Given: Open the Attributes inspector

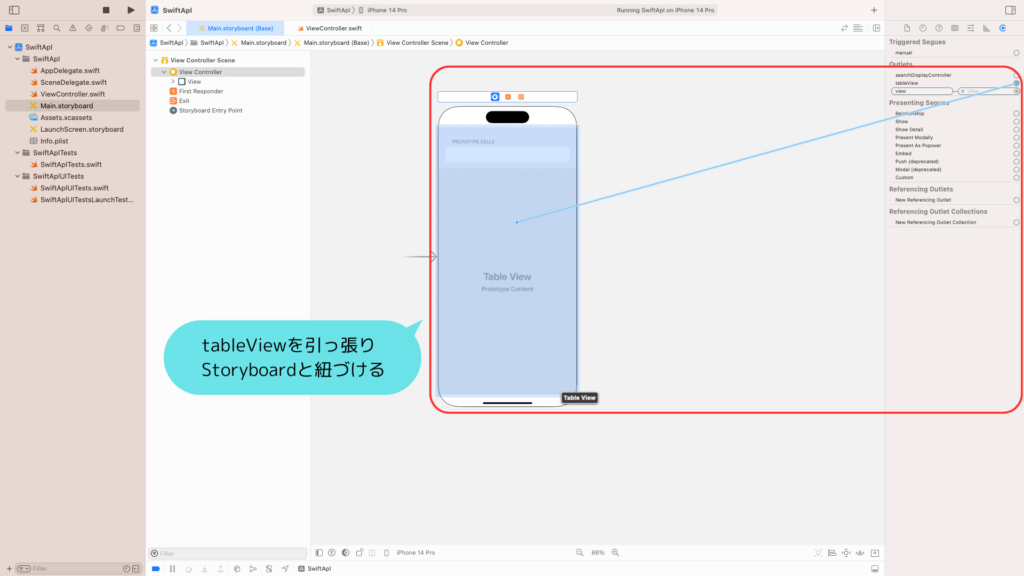Looking at the screenshot, I should point(971,28).
